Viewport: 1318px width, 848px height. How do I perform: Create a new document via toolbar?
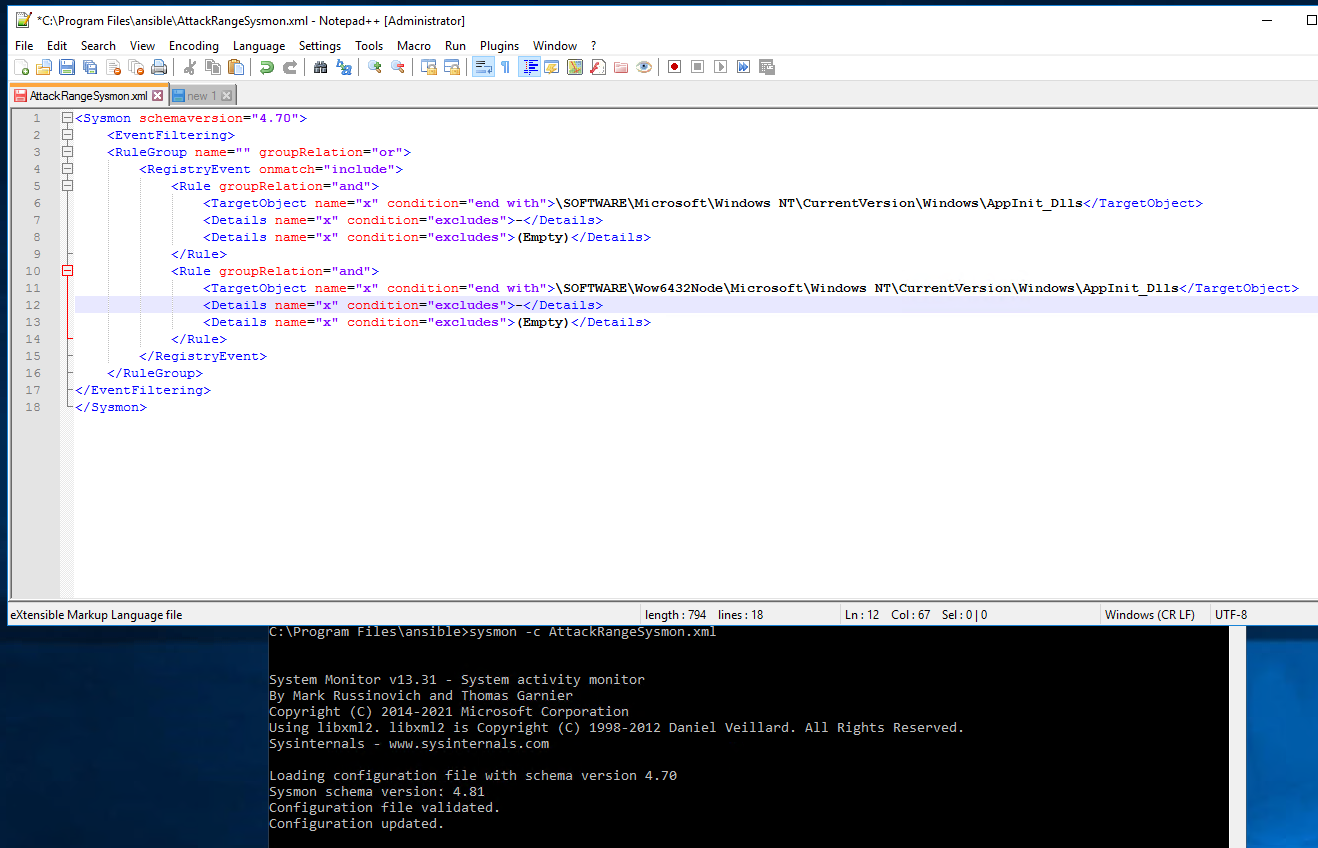[22, 67]
